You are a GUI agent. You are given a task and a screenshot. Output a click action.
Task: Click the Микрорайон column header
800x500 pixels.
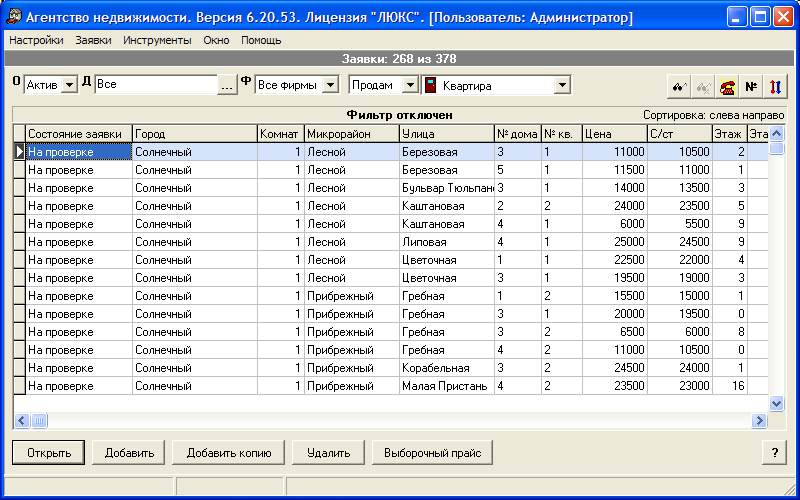click(x=352, y=134)
